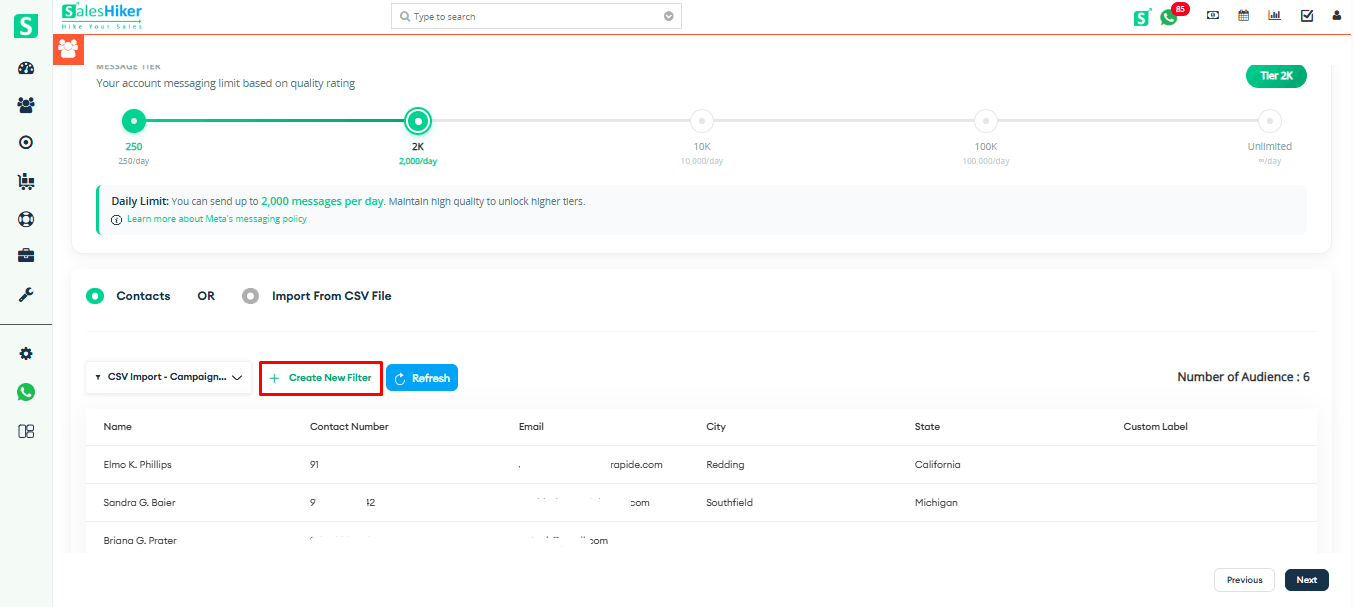This screenshot has height=607, width=1354.
Task: Open the search bar filter dropdown arrow
Action: pos(668,16)
